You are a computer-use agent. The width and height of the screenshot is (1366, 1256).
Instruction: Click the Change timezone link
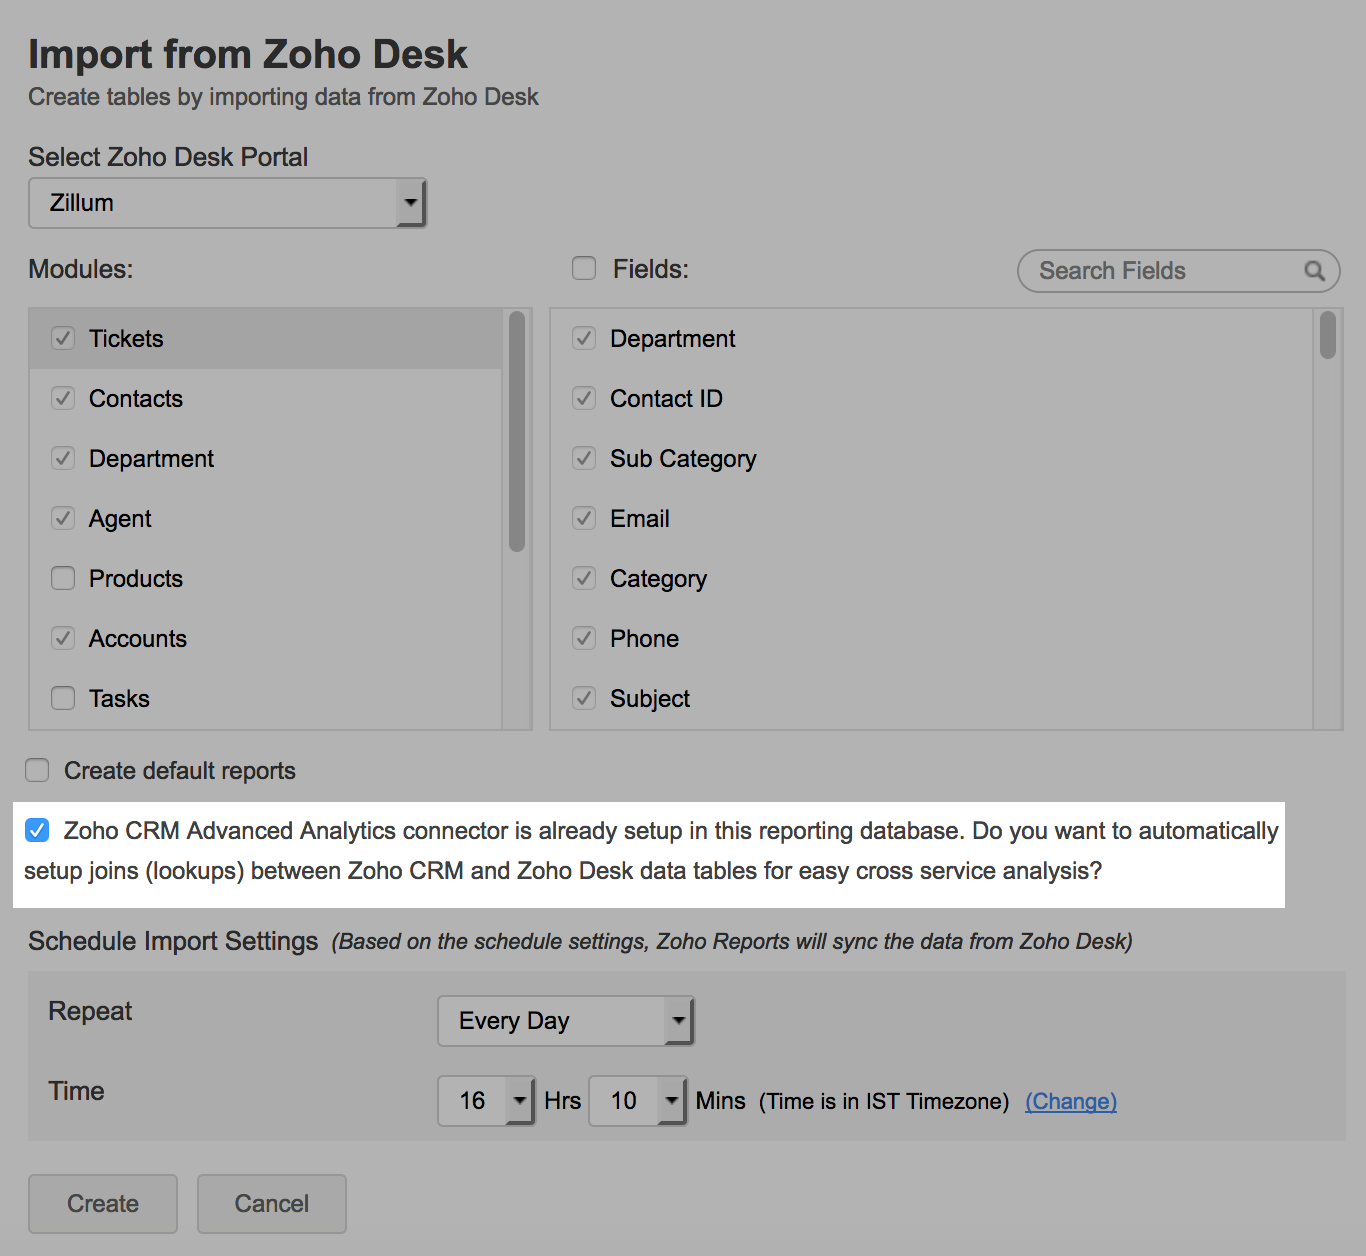1071,1101
